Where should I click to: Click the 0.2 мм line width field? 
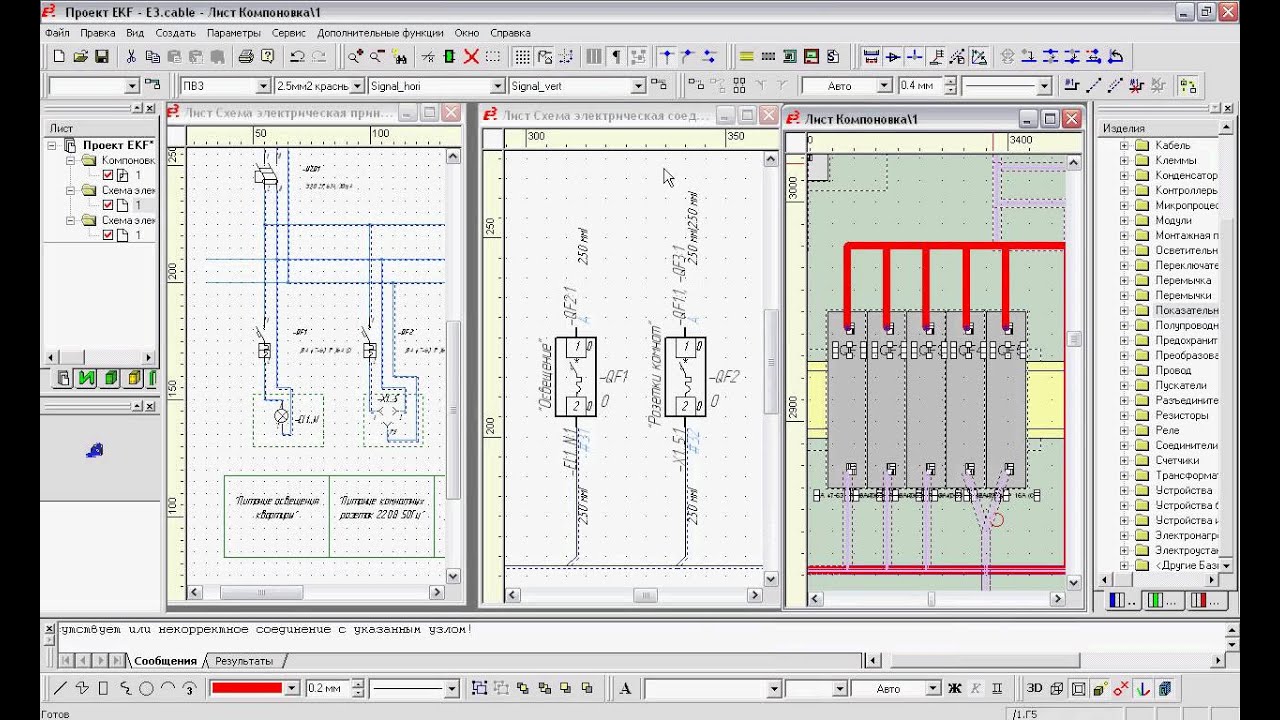click(x=326, y=688)
